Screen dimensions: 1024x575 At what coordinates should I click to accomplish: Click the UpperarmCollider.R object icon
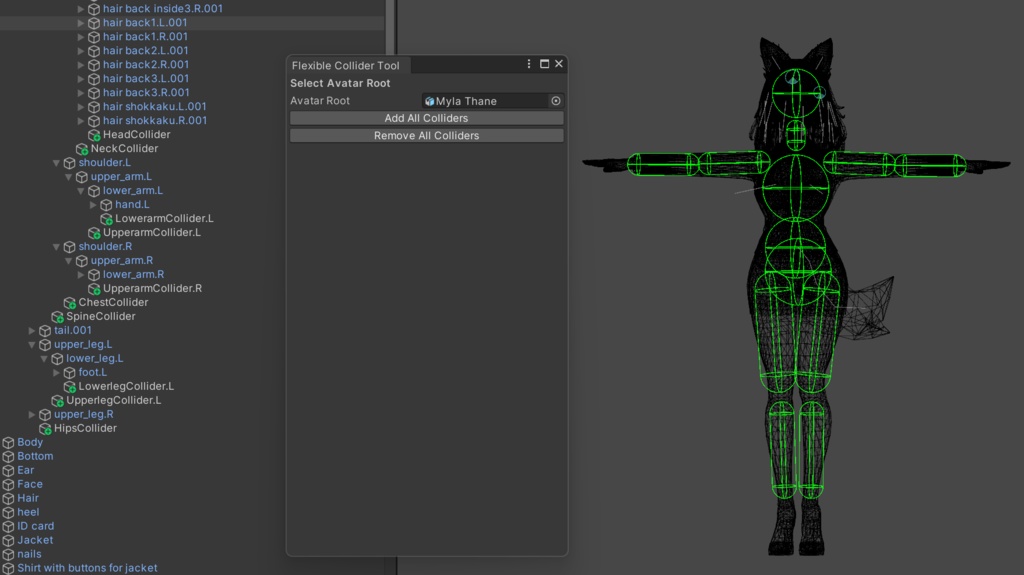click(94, 289)
